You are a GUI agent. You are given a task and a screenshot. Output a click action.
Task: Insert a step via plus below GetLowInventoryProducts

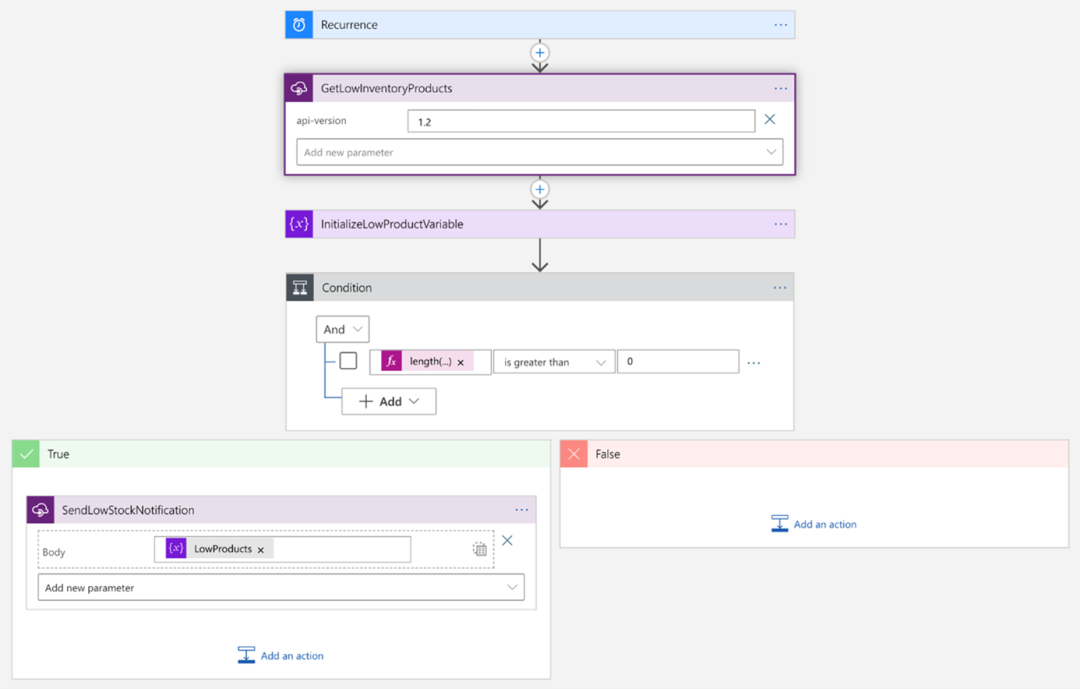(x=540, y=189)
